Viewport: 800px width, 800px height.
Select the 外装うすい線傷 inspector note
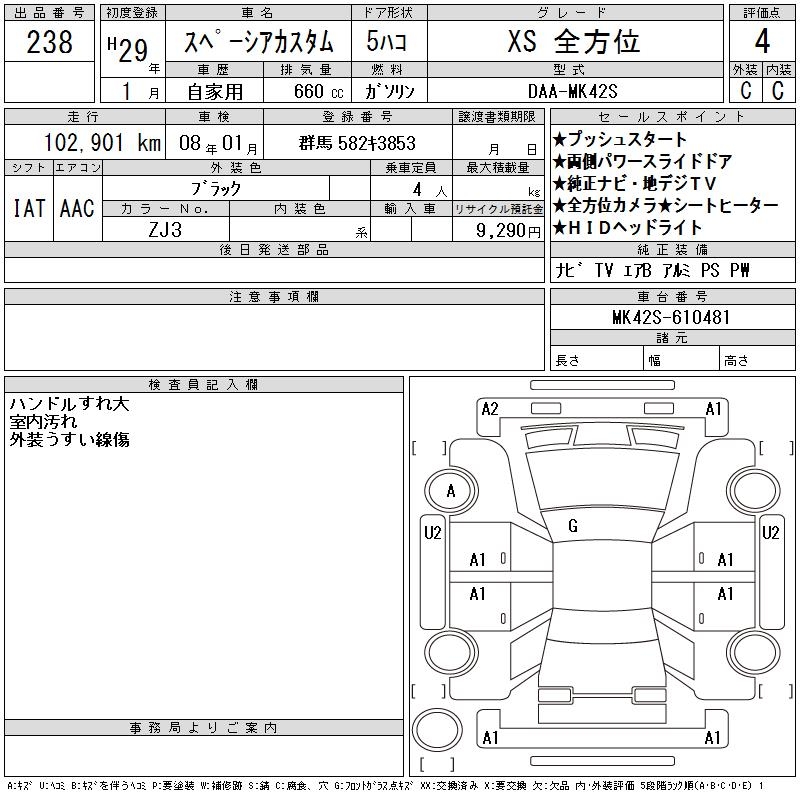70,439
